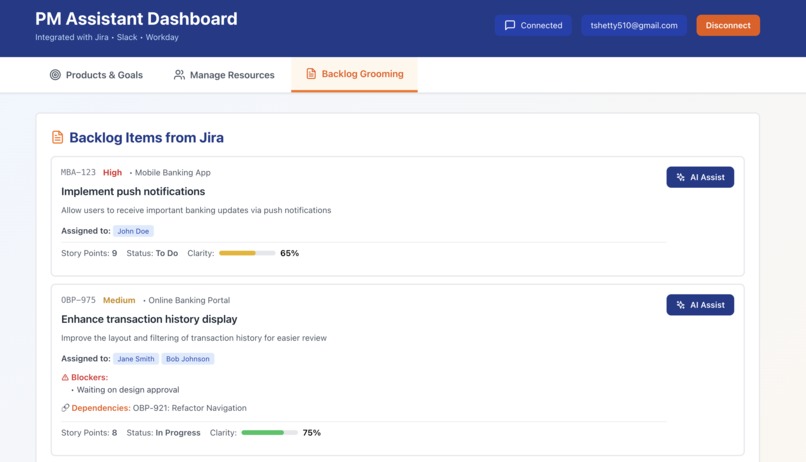Screen dimensions: 806x462
Task: Click the Jane Smith assignee chip
Action: point(136,359)
